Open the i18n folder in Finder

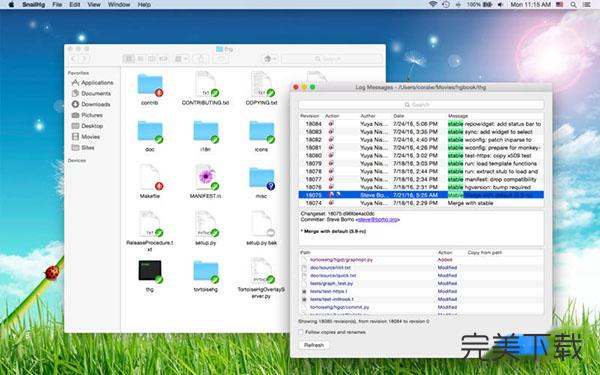pyautogui.click(x=205, y=132)
